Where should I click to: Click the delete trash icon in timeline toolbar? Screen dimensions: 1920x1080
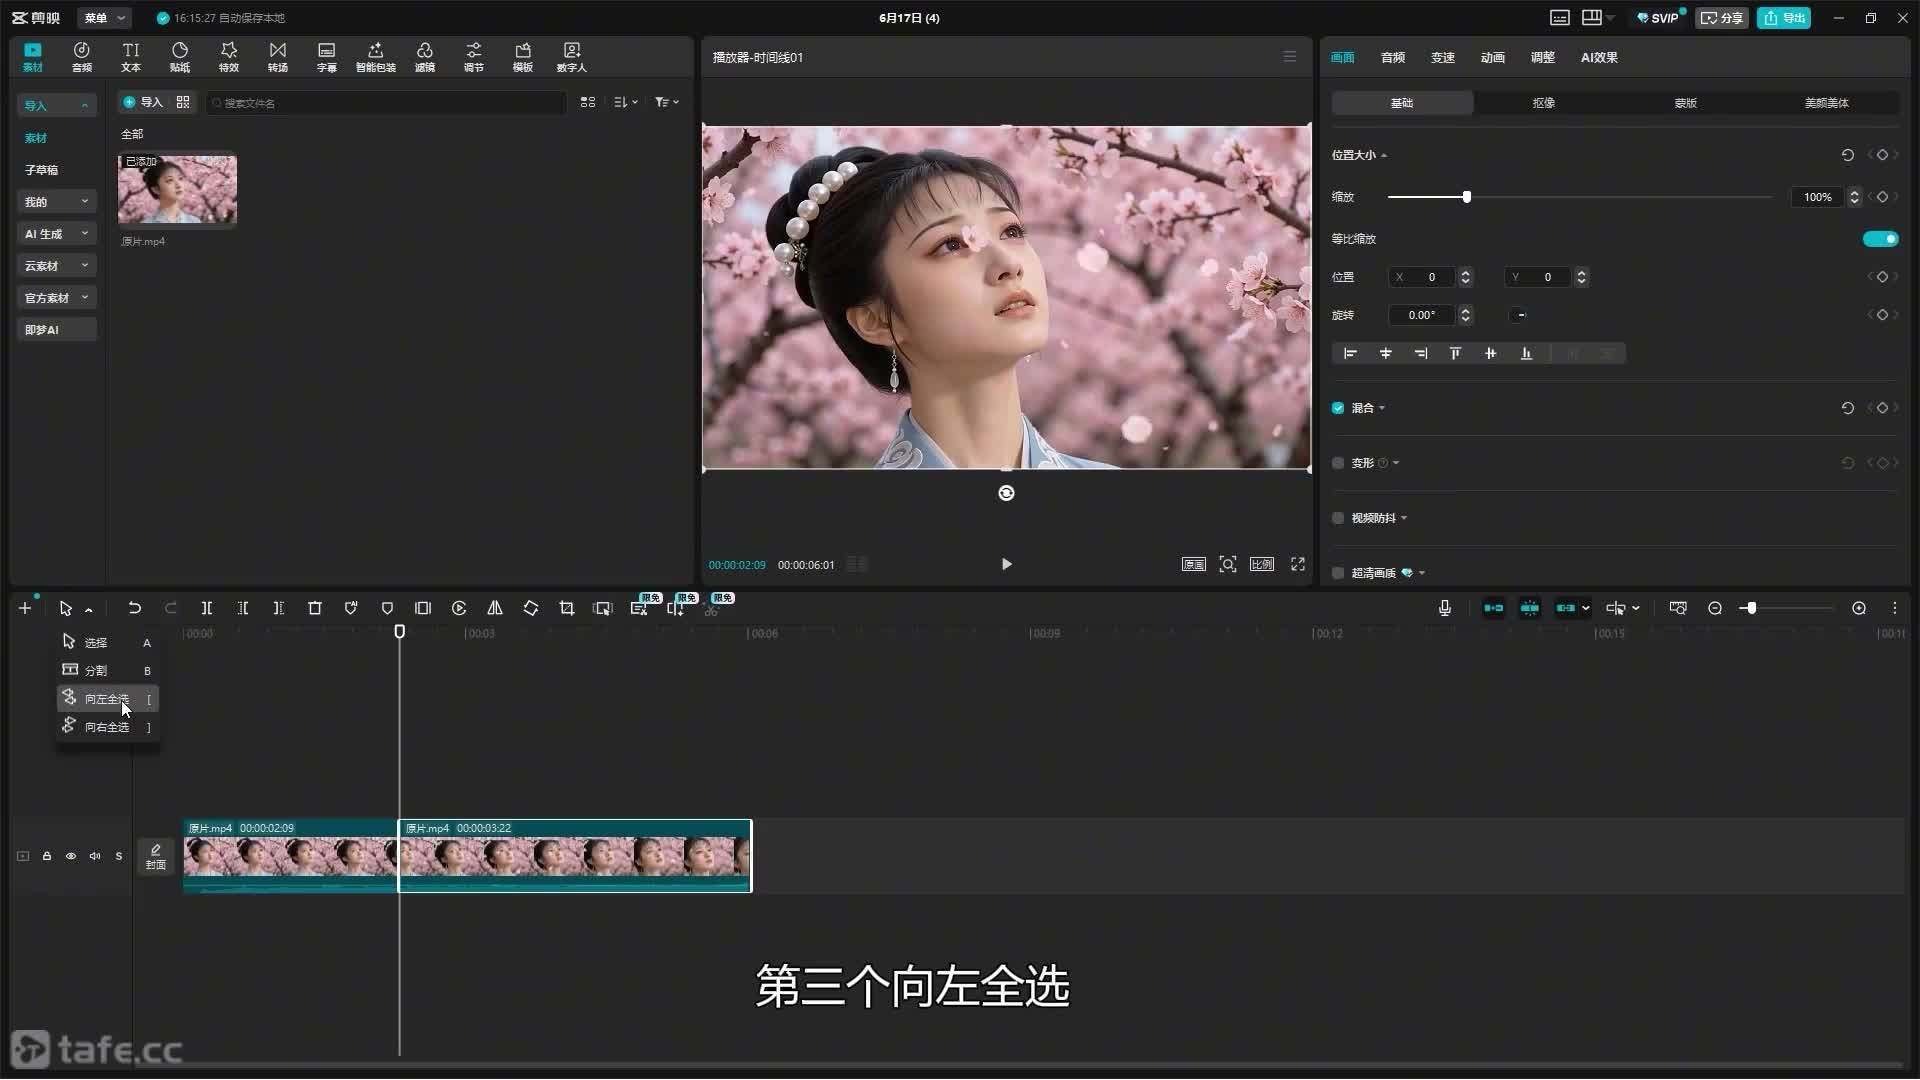point(315,608)
